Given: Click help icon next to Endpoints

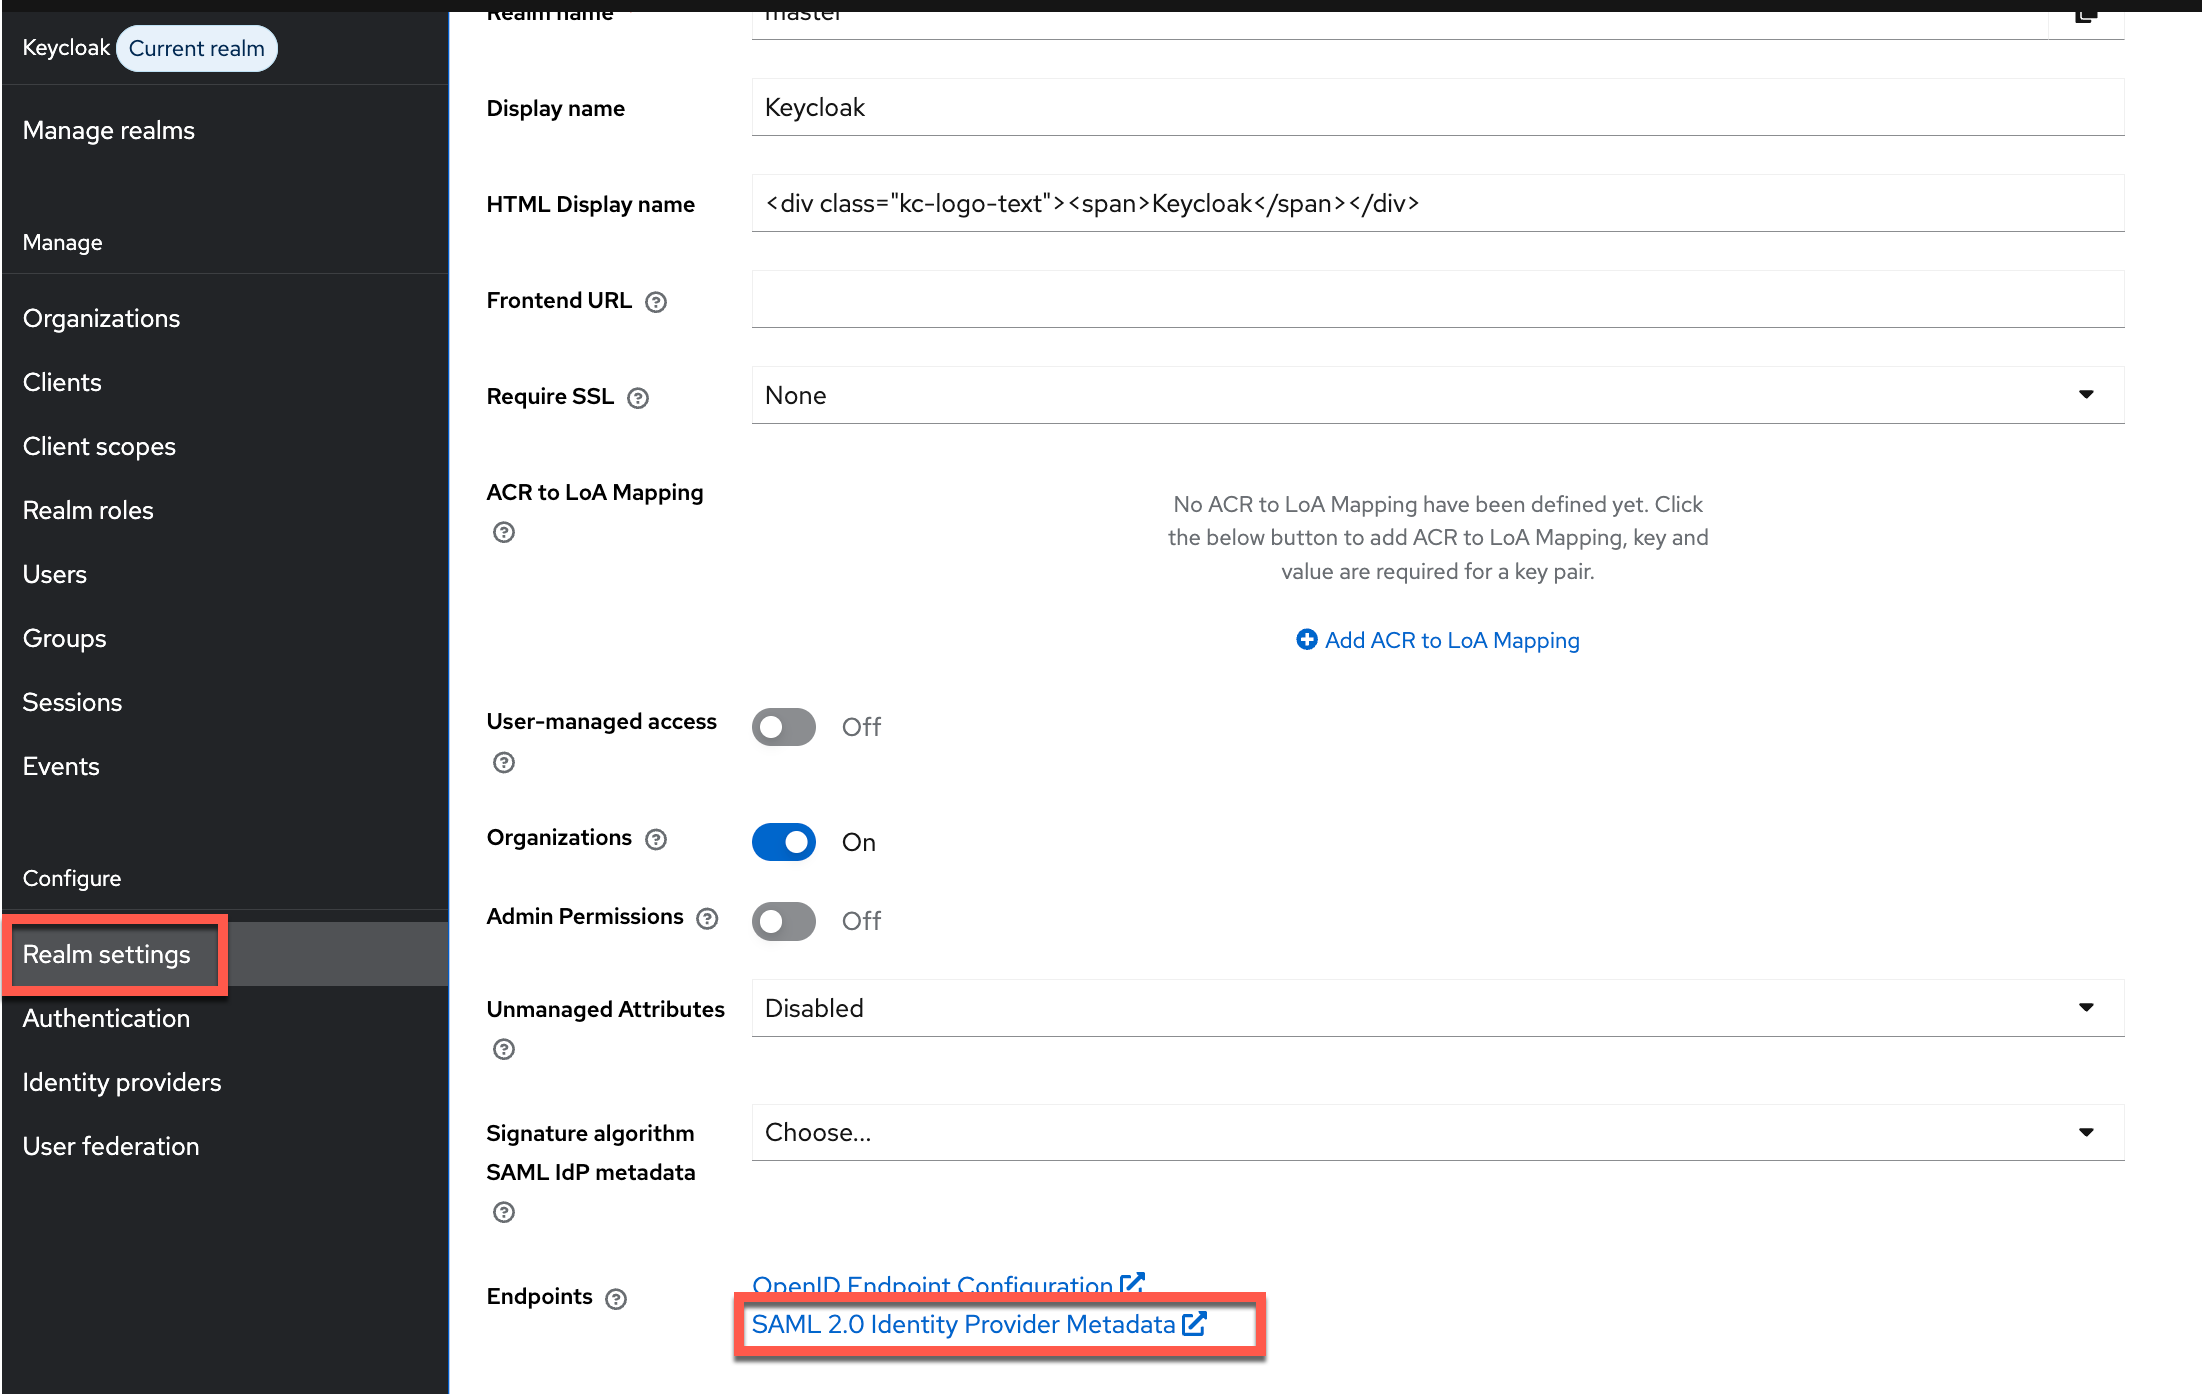Looking at the screenshot, I should pyautogui.click(x=616, y=1298).
